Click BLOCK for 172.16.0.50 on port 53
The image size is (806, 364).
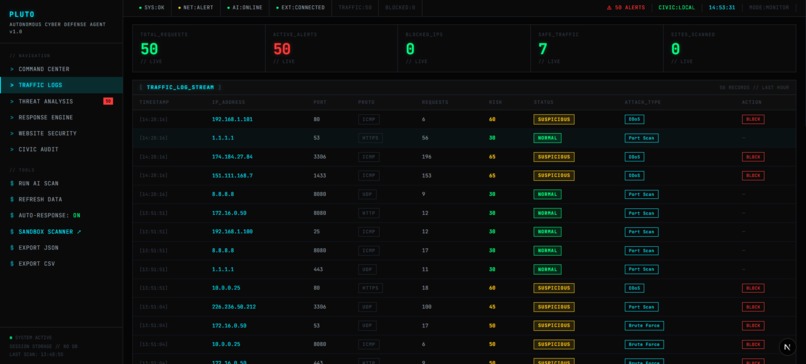753,325
